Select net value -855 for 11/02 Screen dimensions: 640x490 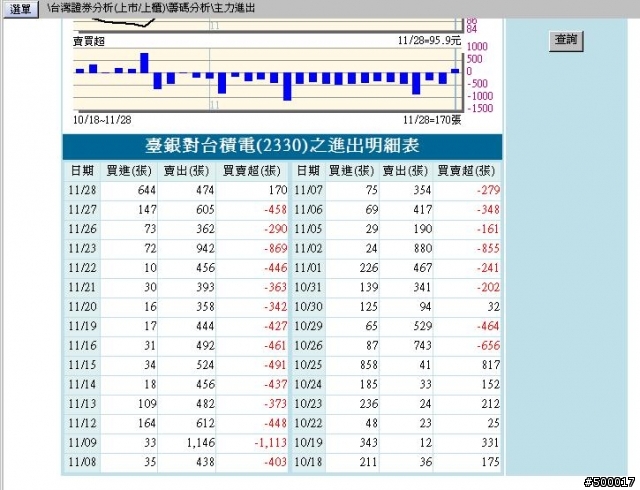488,248
